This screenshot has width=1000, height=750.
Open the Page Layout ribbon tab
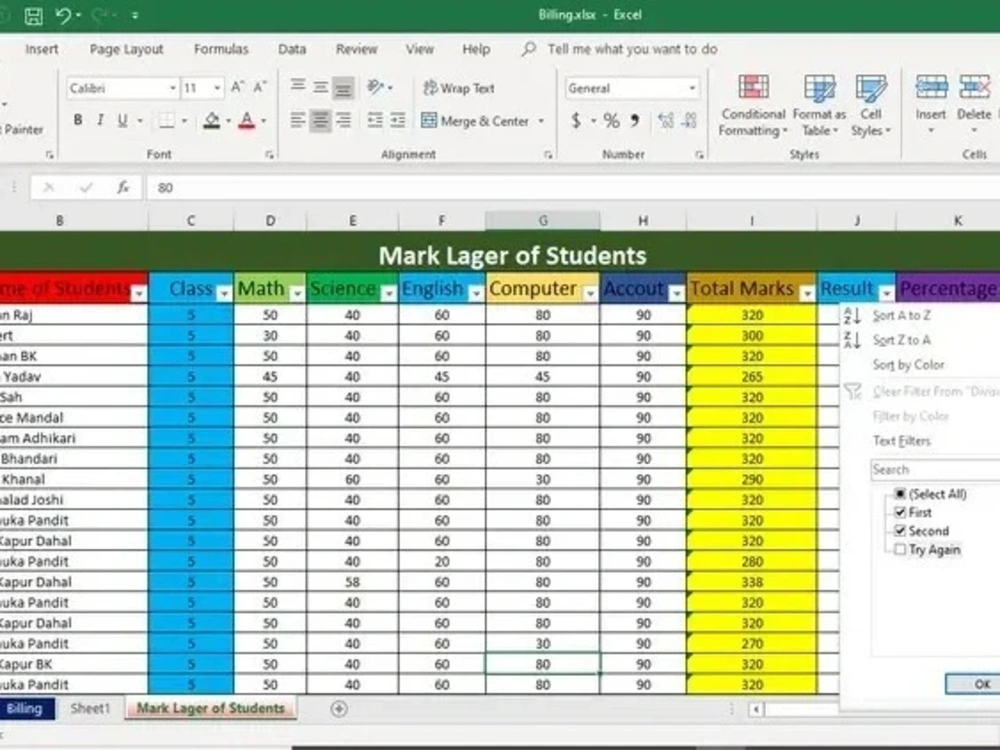[x=126, y=49]
